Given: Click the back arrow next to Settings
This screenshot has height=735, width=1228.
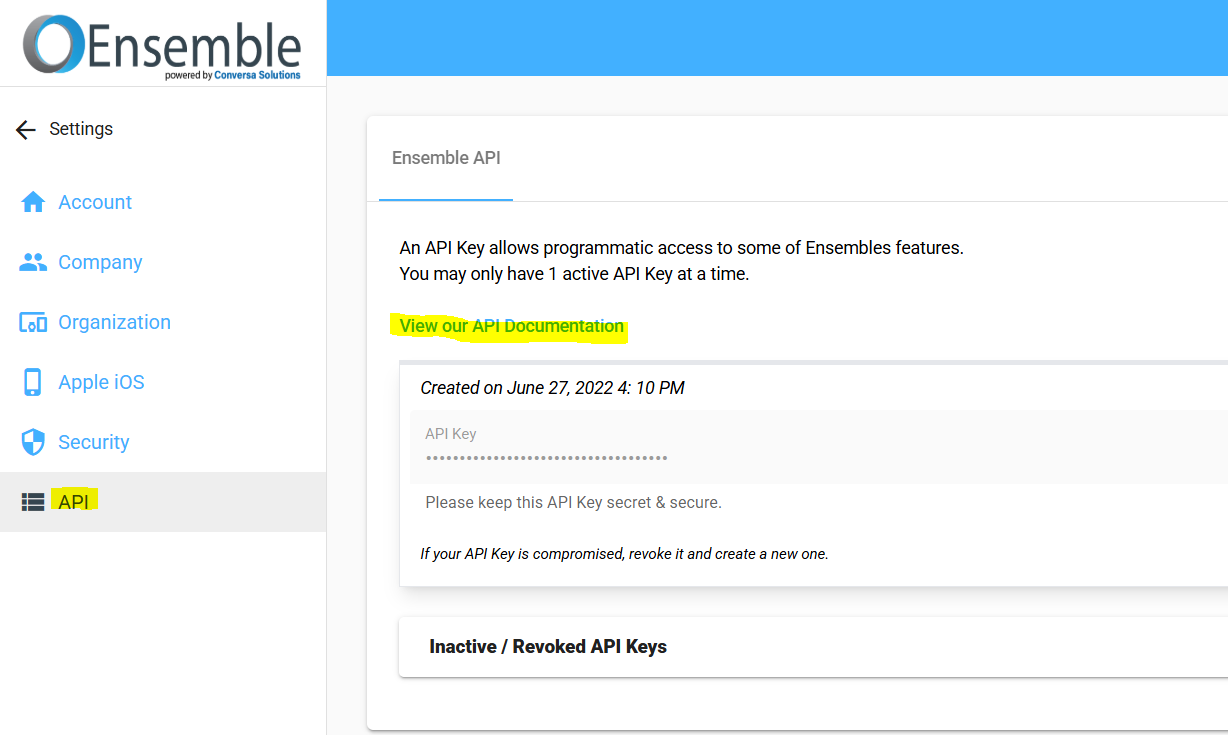Looking at the screenshot, I should (26, 130).
